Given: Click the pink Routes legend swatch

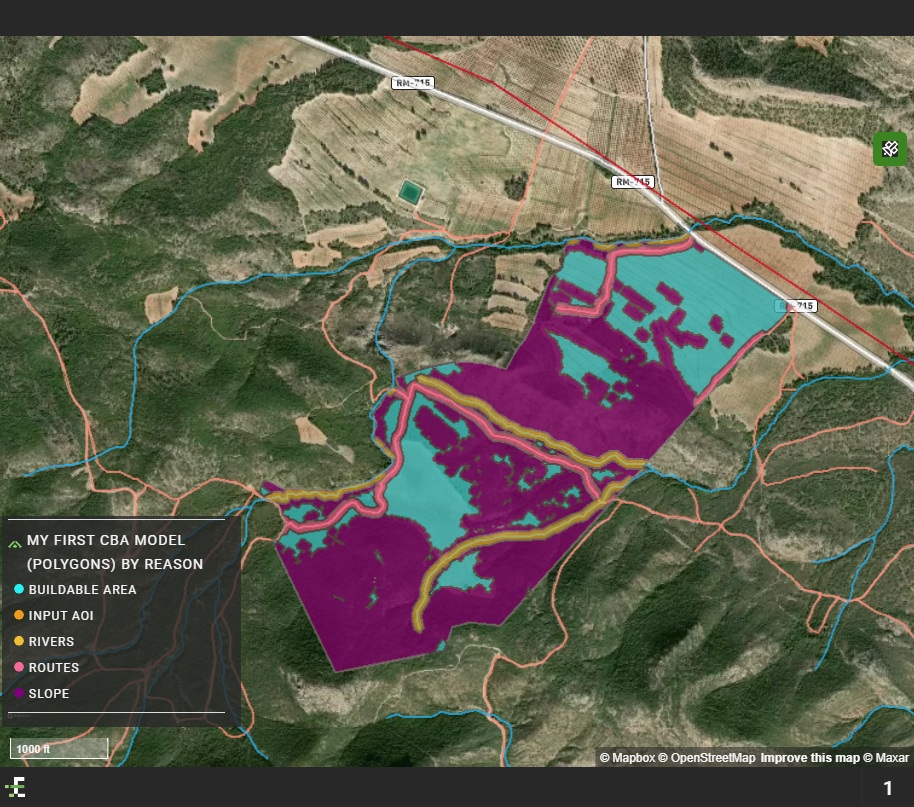Looking at the screenshot, I should 19,667.
